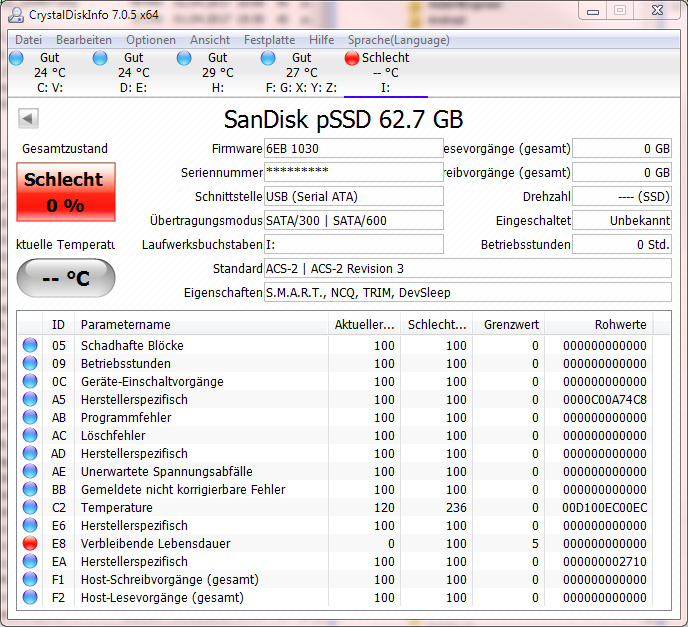
Task: Click the CrystalDiskInfo title bar icon
Action: pos(16,14)
